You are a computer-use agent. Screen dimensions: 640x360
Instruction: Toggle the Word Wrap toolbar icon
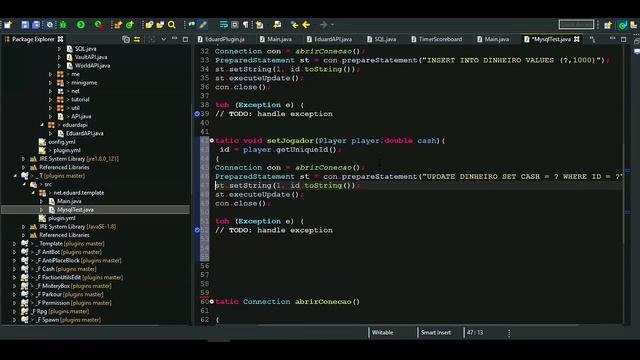(224, 25)
